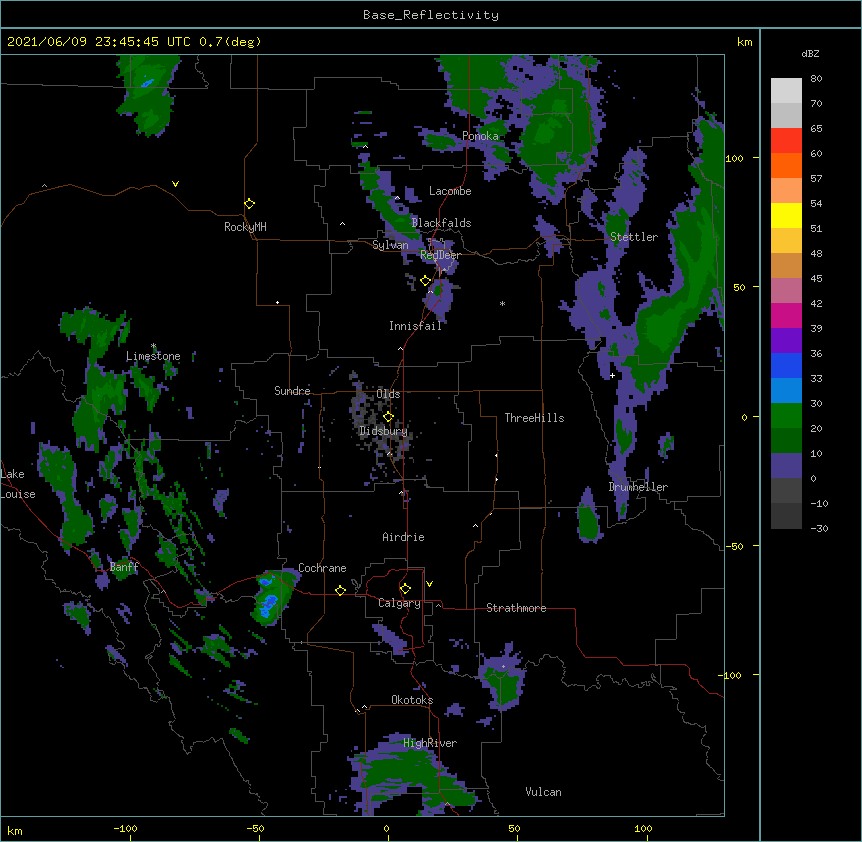Select the darkest gray swatch for -10 dBZ
Viewport: 862px width, 842px height.
pyautogui.click(x=786, y=516)
